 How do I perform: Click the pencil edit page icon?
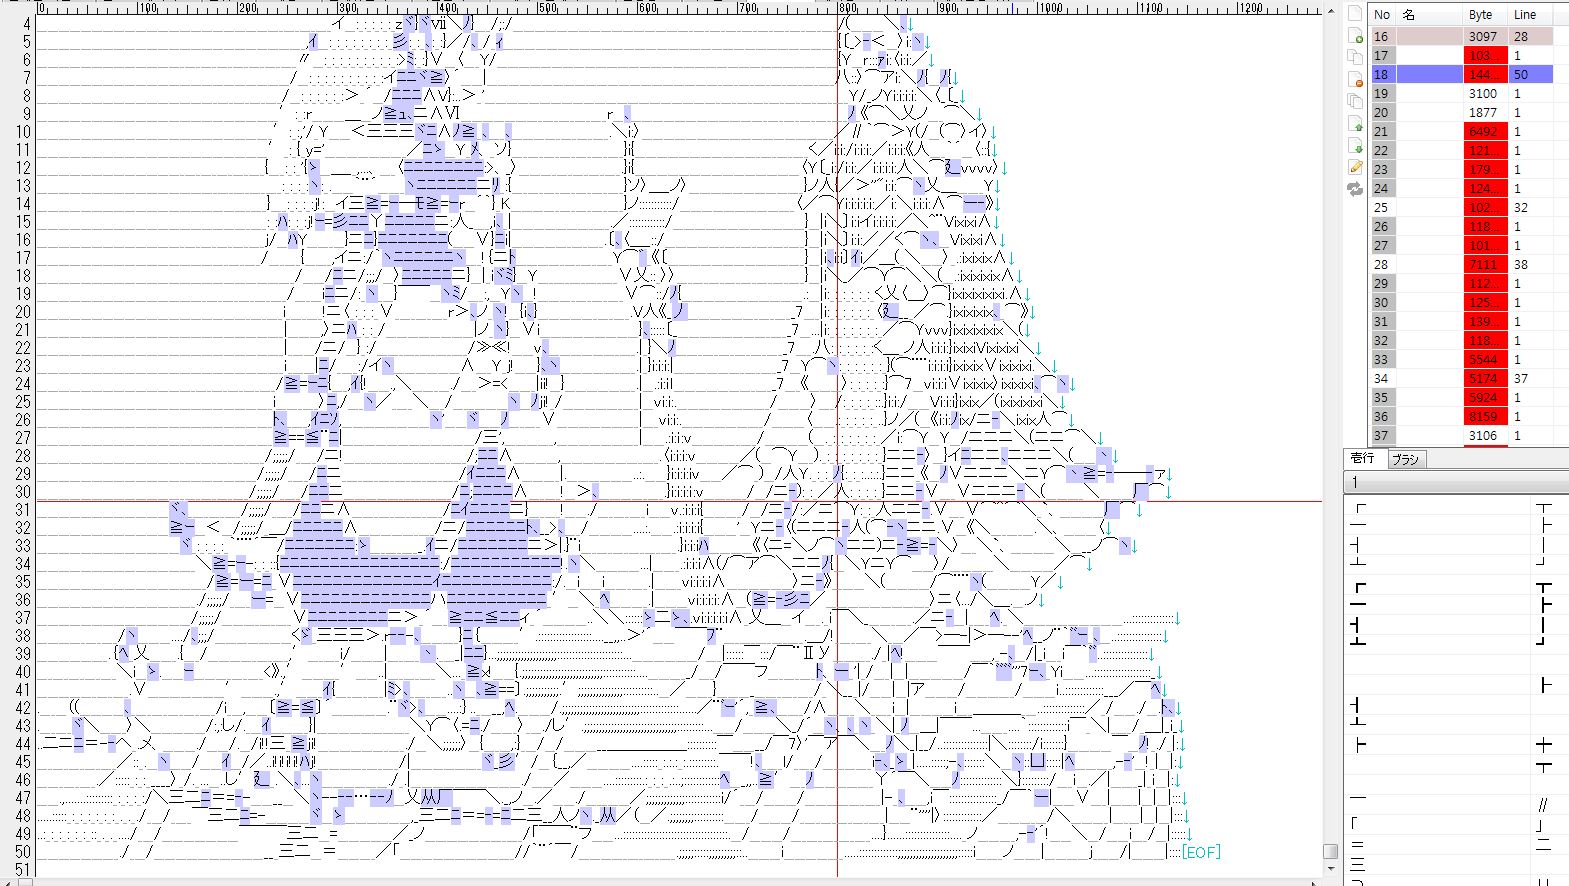point(1355,167)
